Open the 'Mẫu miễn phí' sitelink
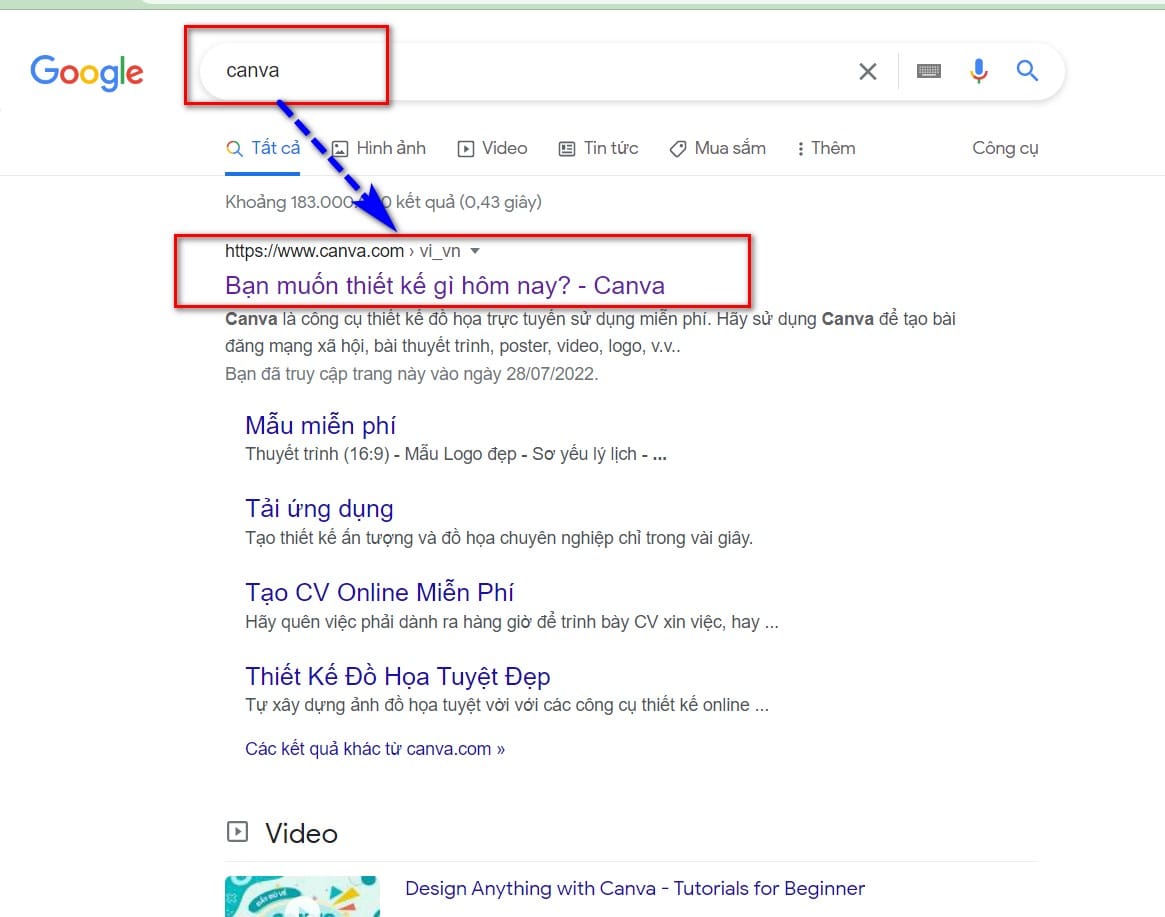Viewport: 1165px width, 917px height. pyautogui.click(x=320, y=425)
